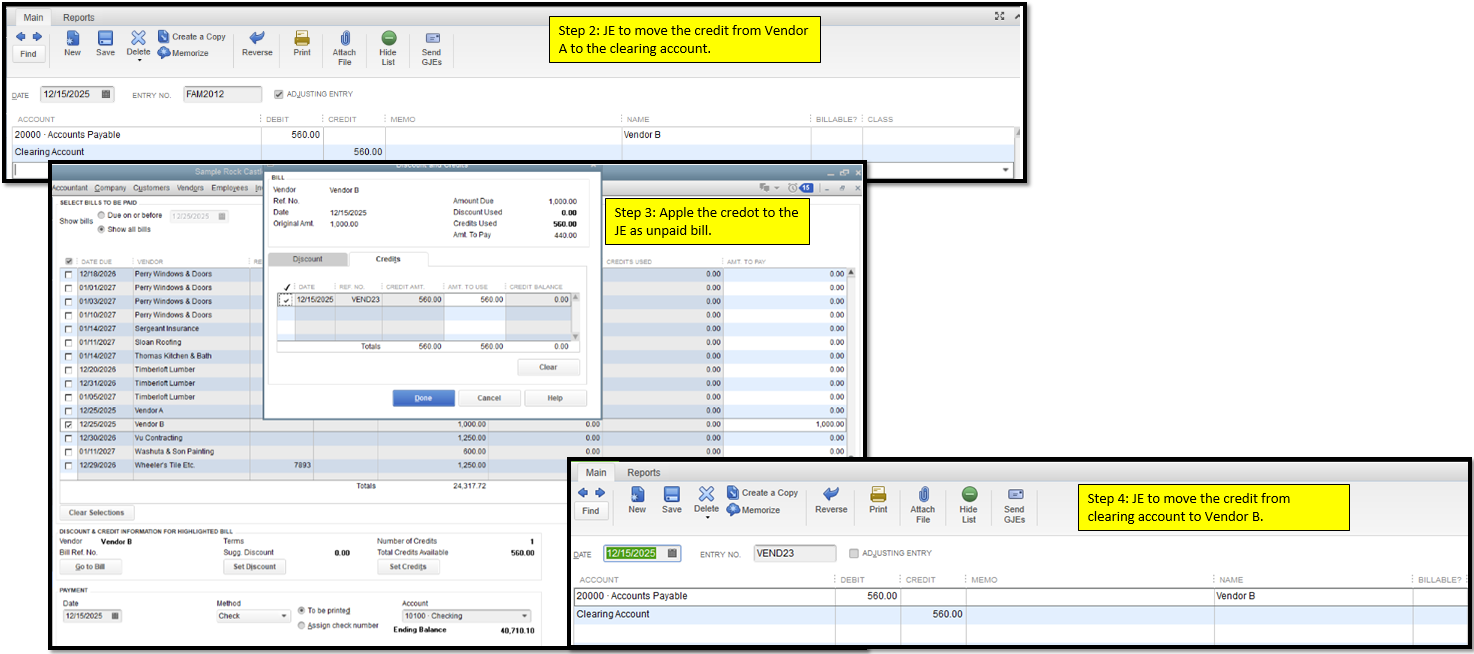Screen dimensions: 1474x654
Task: Click Delete X icon in FAM2012 journal window
Action: point(138,37)
